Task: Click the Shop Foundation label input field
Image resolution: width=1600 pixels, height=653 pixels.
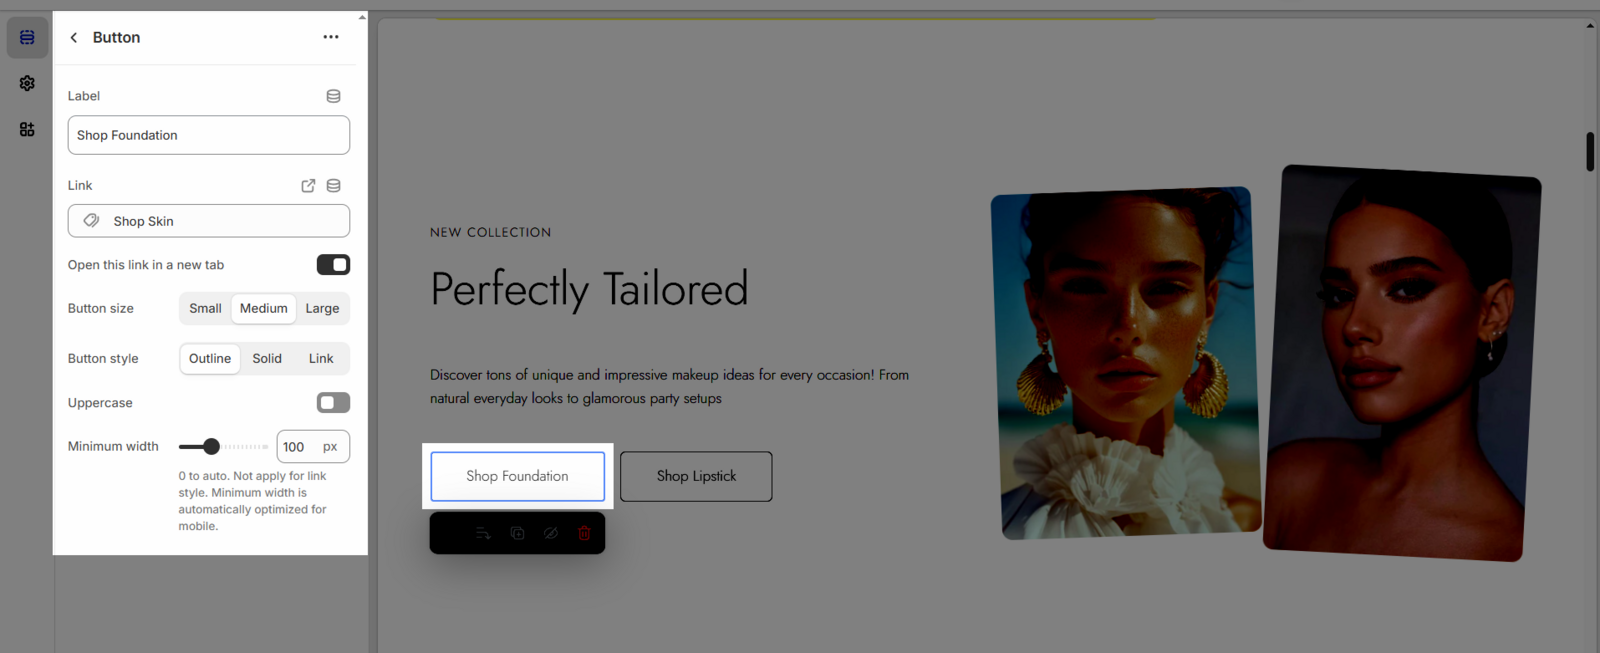Action: point(208,135)
